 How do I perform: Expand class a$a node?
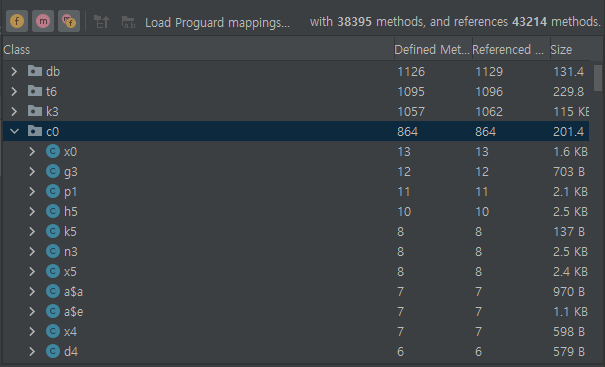(x=32, y=291)
